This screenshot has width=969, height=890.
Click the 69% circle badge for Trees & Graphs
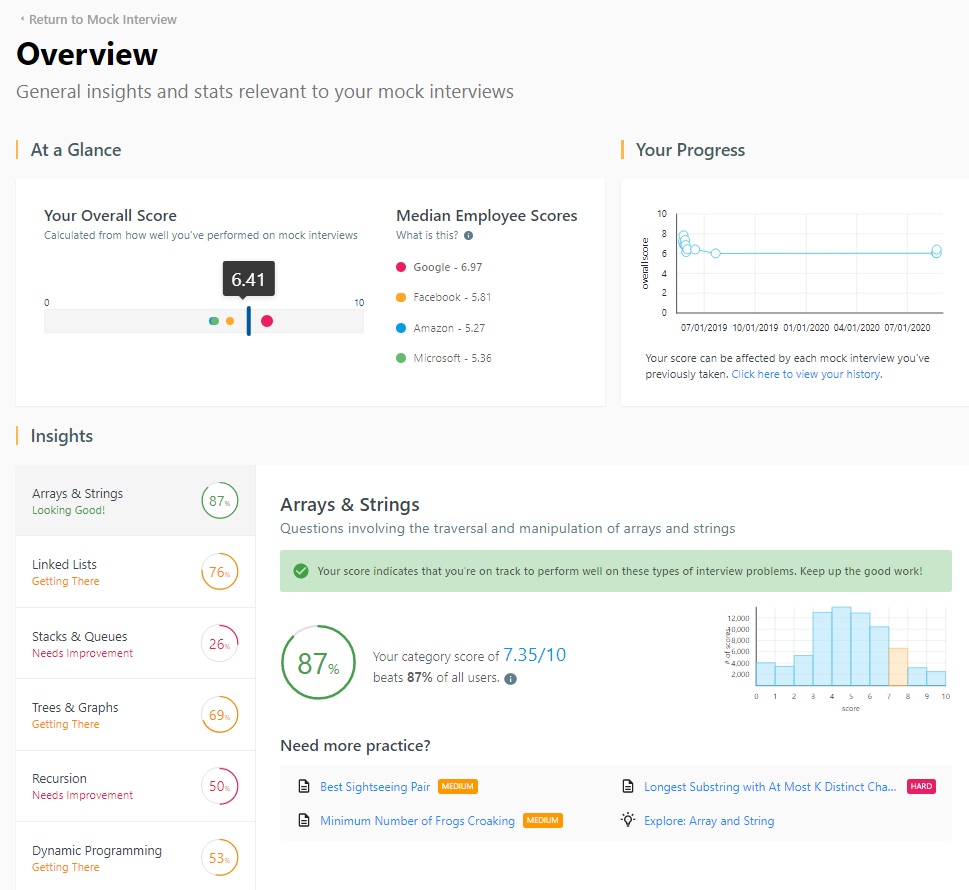coord(219,714)
